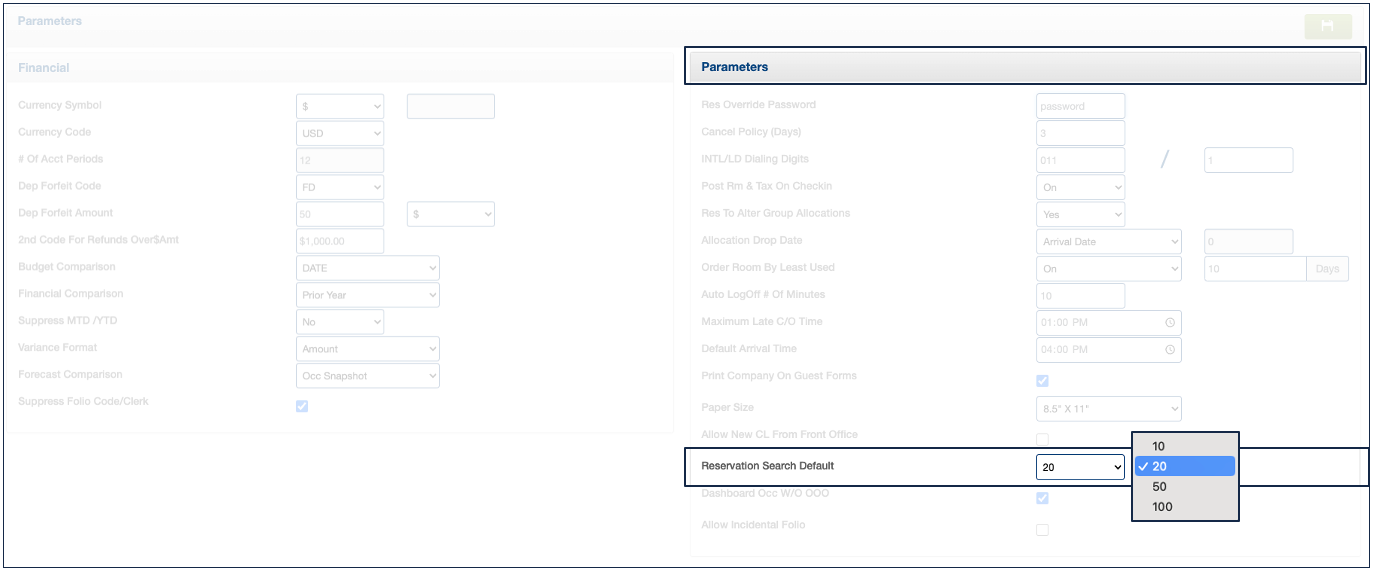
Task: Toggle Print Company On Guest Forms checkbox
Action: click(x=1042, y=381)
